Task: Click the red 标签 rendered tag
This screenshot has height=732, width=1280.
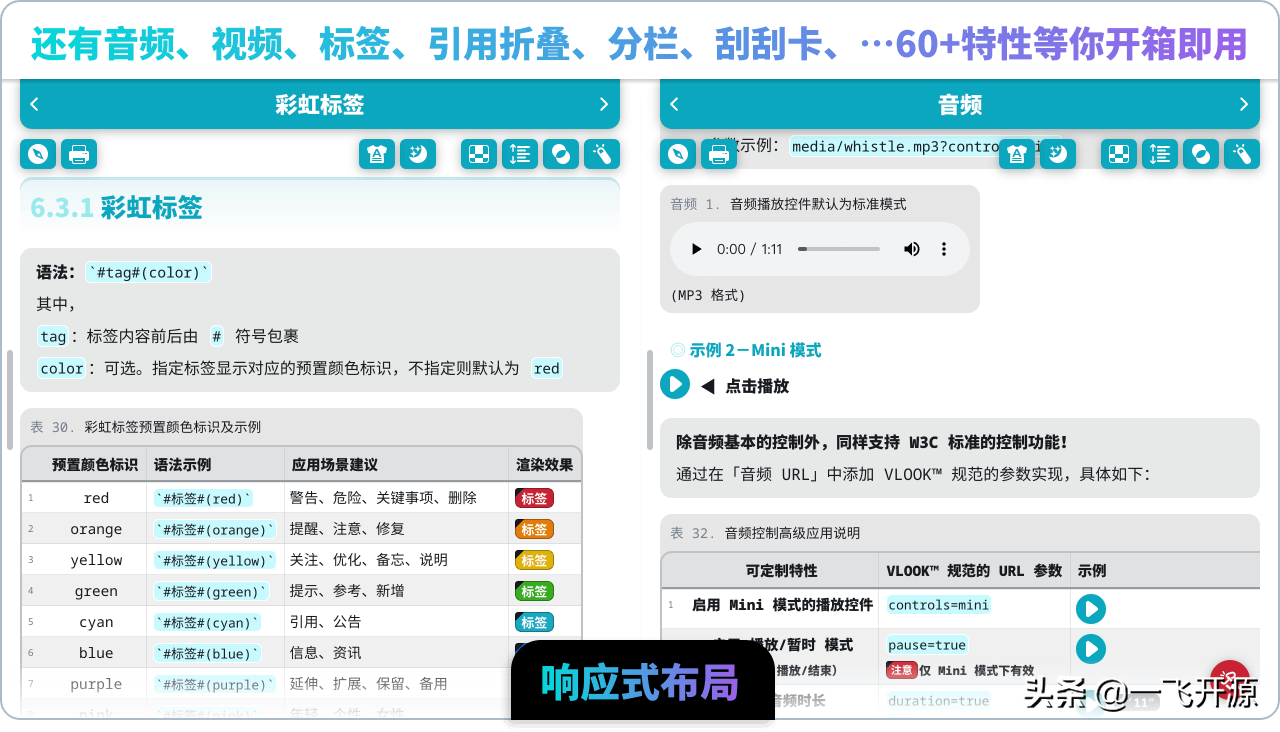Action: click(534, 498)
